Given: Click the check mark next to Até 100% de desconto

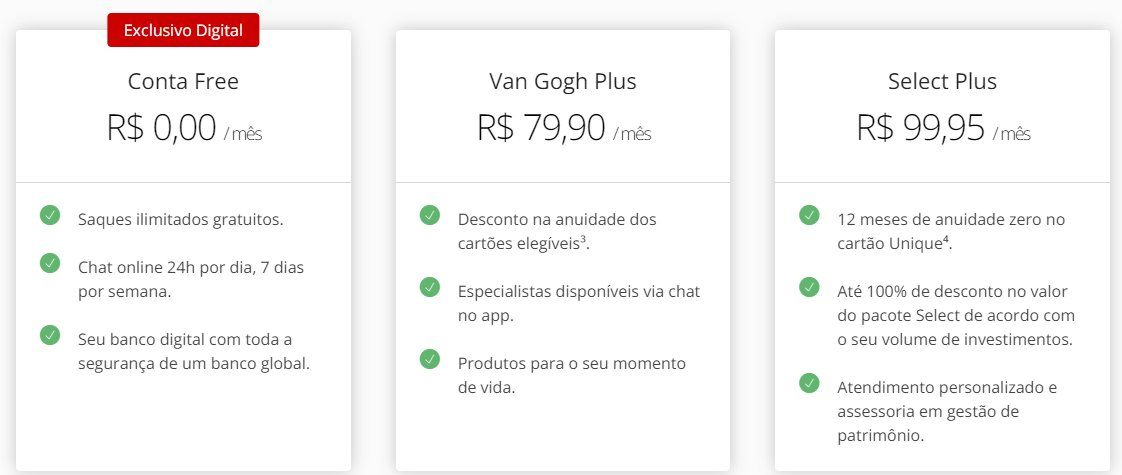Looking at the screenshot, I should (x=809, y=287).
